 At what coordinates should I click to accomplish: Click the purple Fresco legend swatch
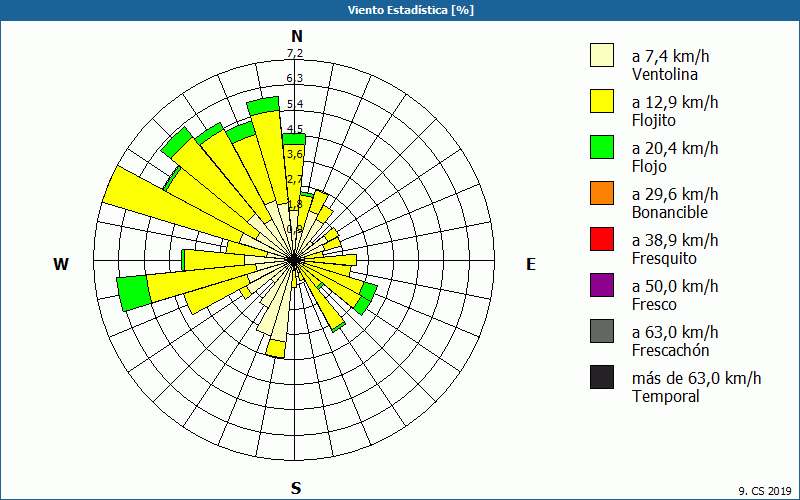602,285
